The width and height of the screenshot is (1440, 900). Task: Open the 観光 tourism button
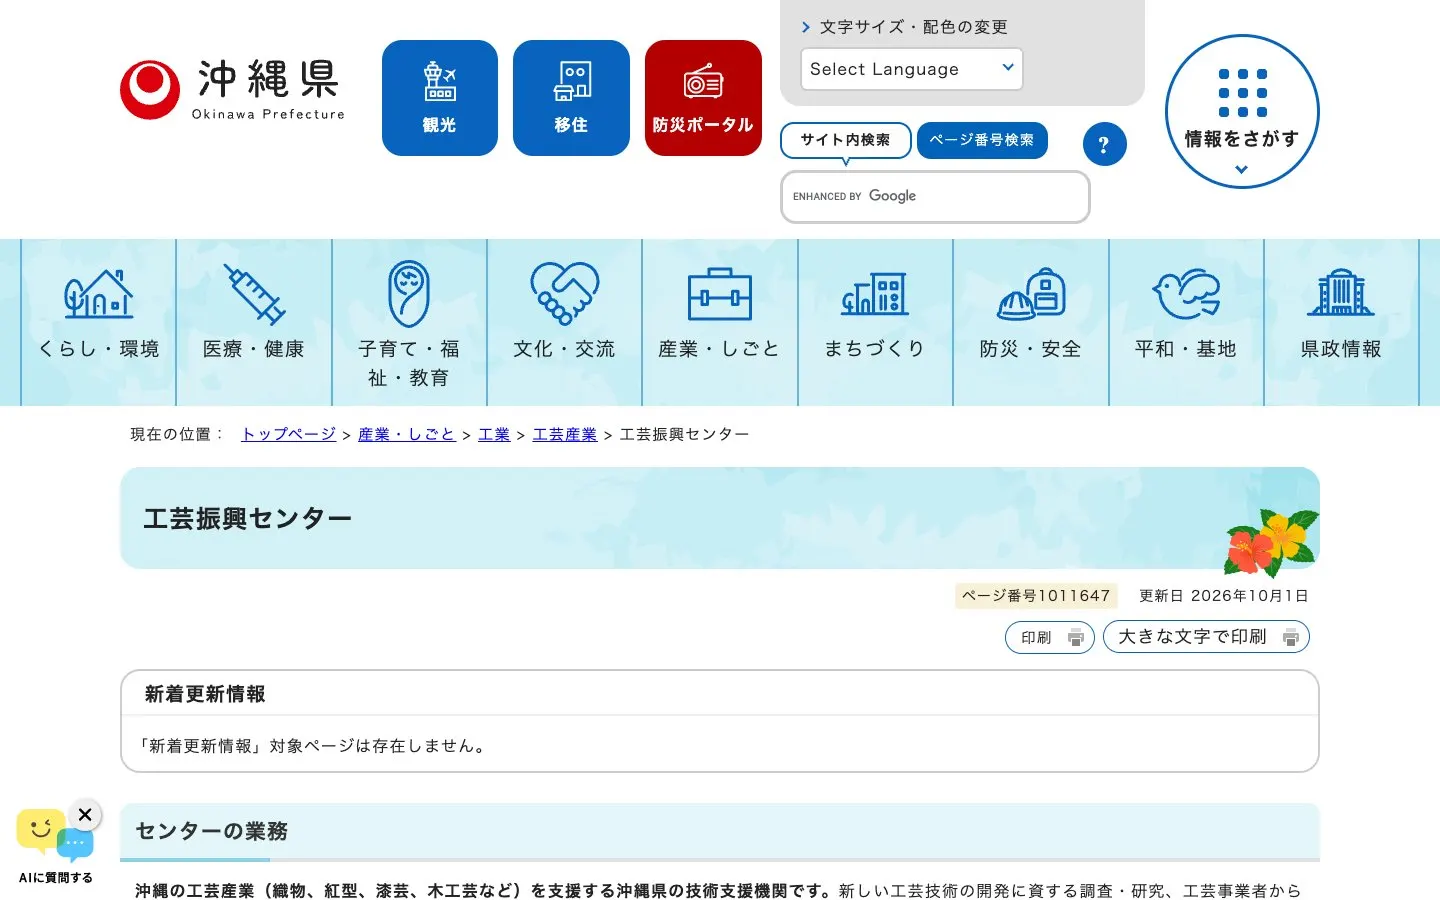click(440, 98)
